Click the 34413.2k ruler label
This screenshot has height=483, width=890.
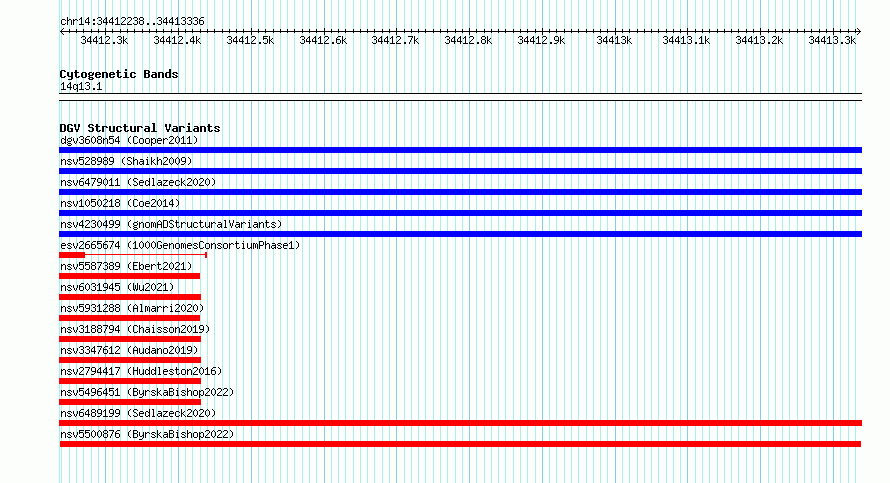click(759, 40)
